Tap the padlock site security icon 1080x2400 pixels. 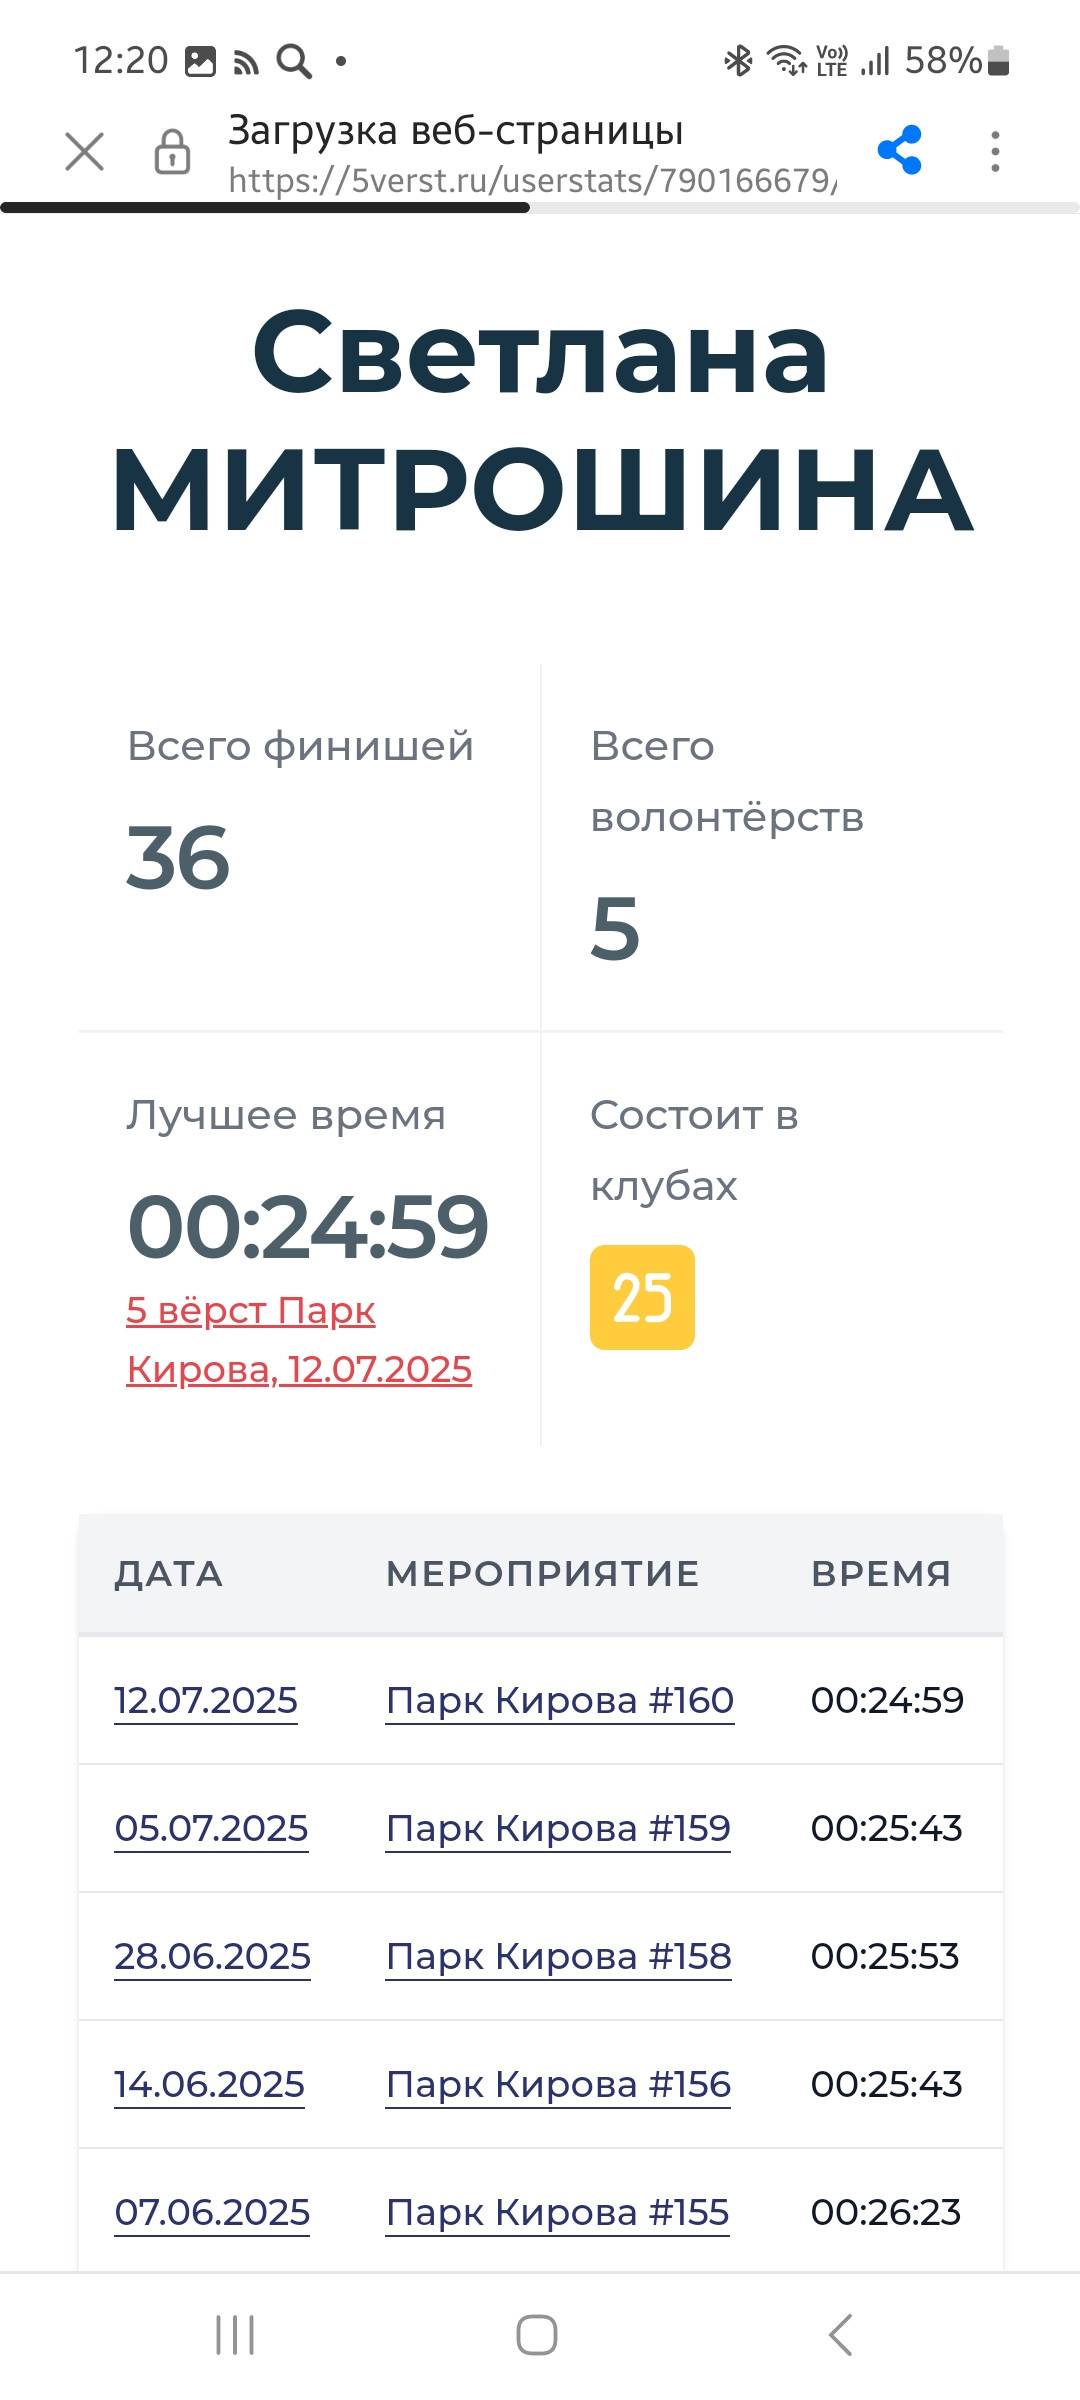point(172,152)
